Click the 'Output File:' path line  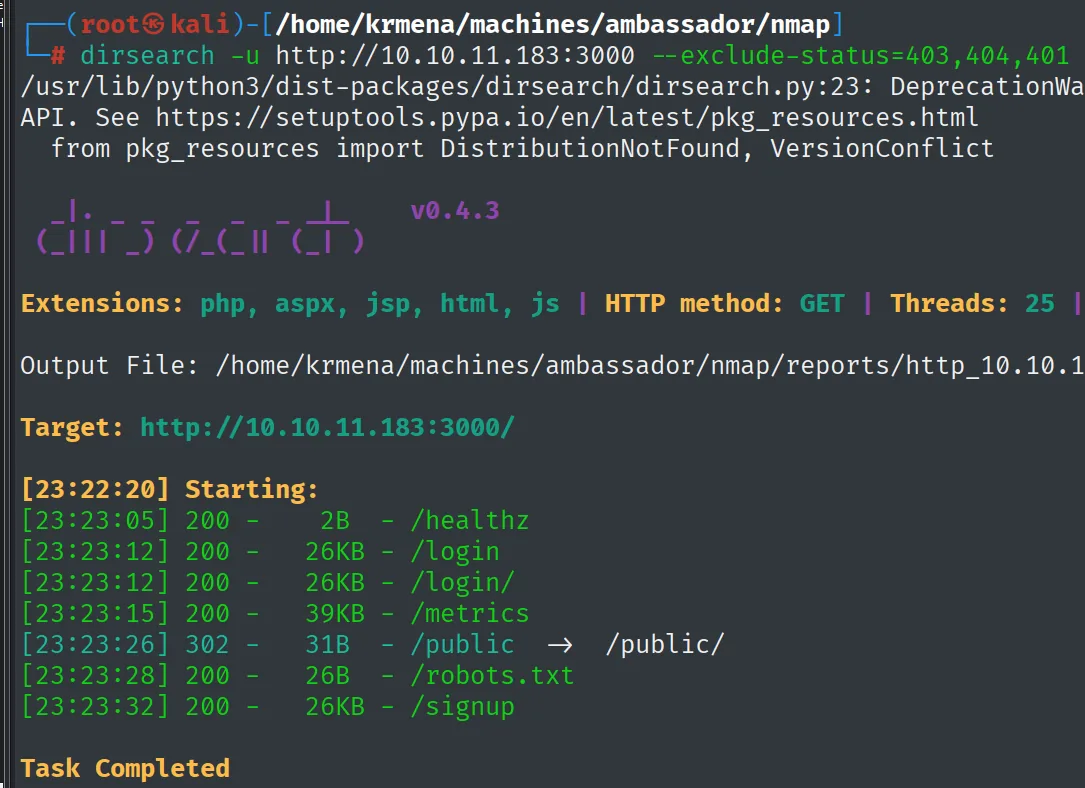click(x=552, y=365)
